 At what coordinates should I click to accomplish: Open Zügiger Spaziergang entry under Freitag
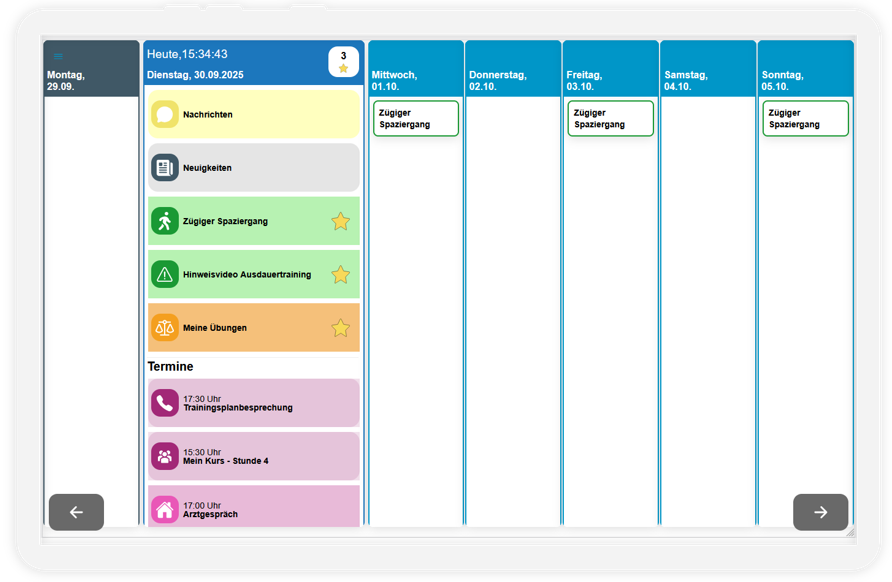pos(610,118)
